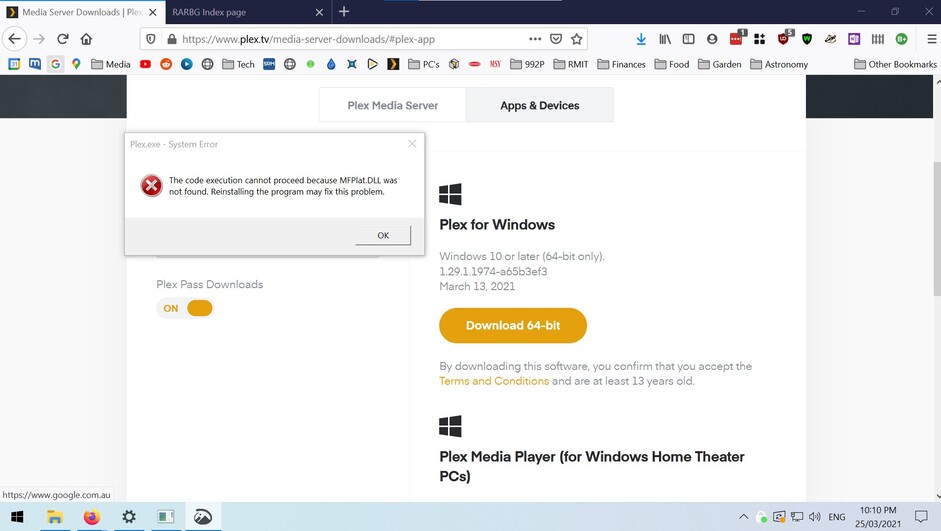941x531 pixels.
Task: Select Media Server Downloads browser tab
Action: point(75,12)
